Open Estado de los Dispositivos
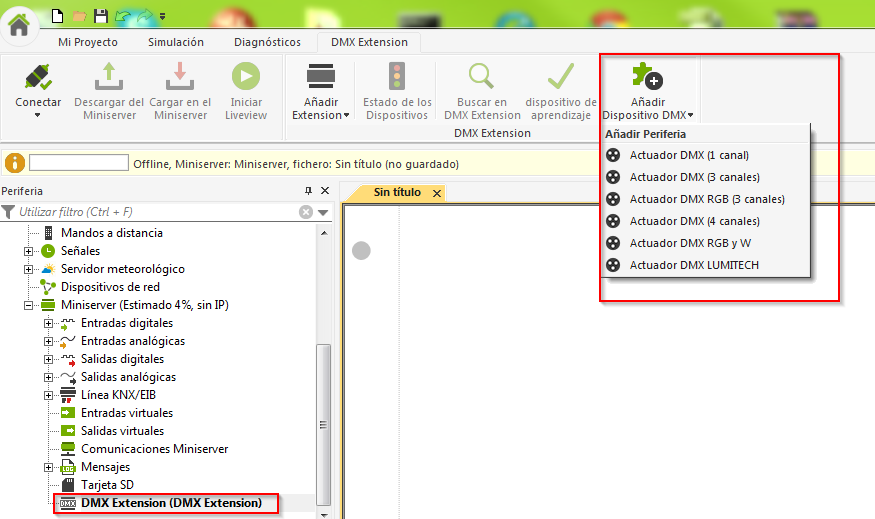This screenshot has width=875, height=519. point(397,78)
